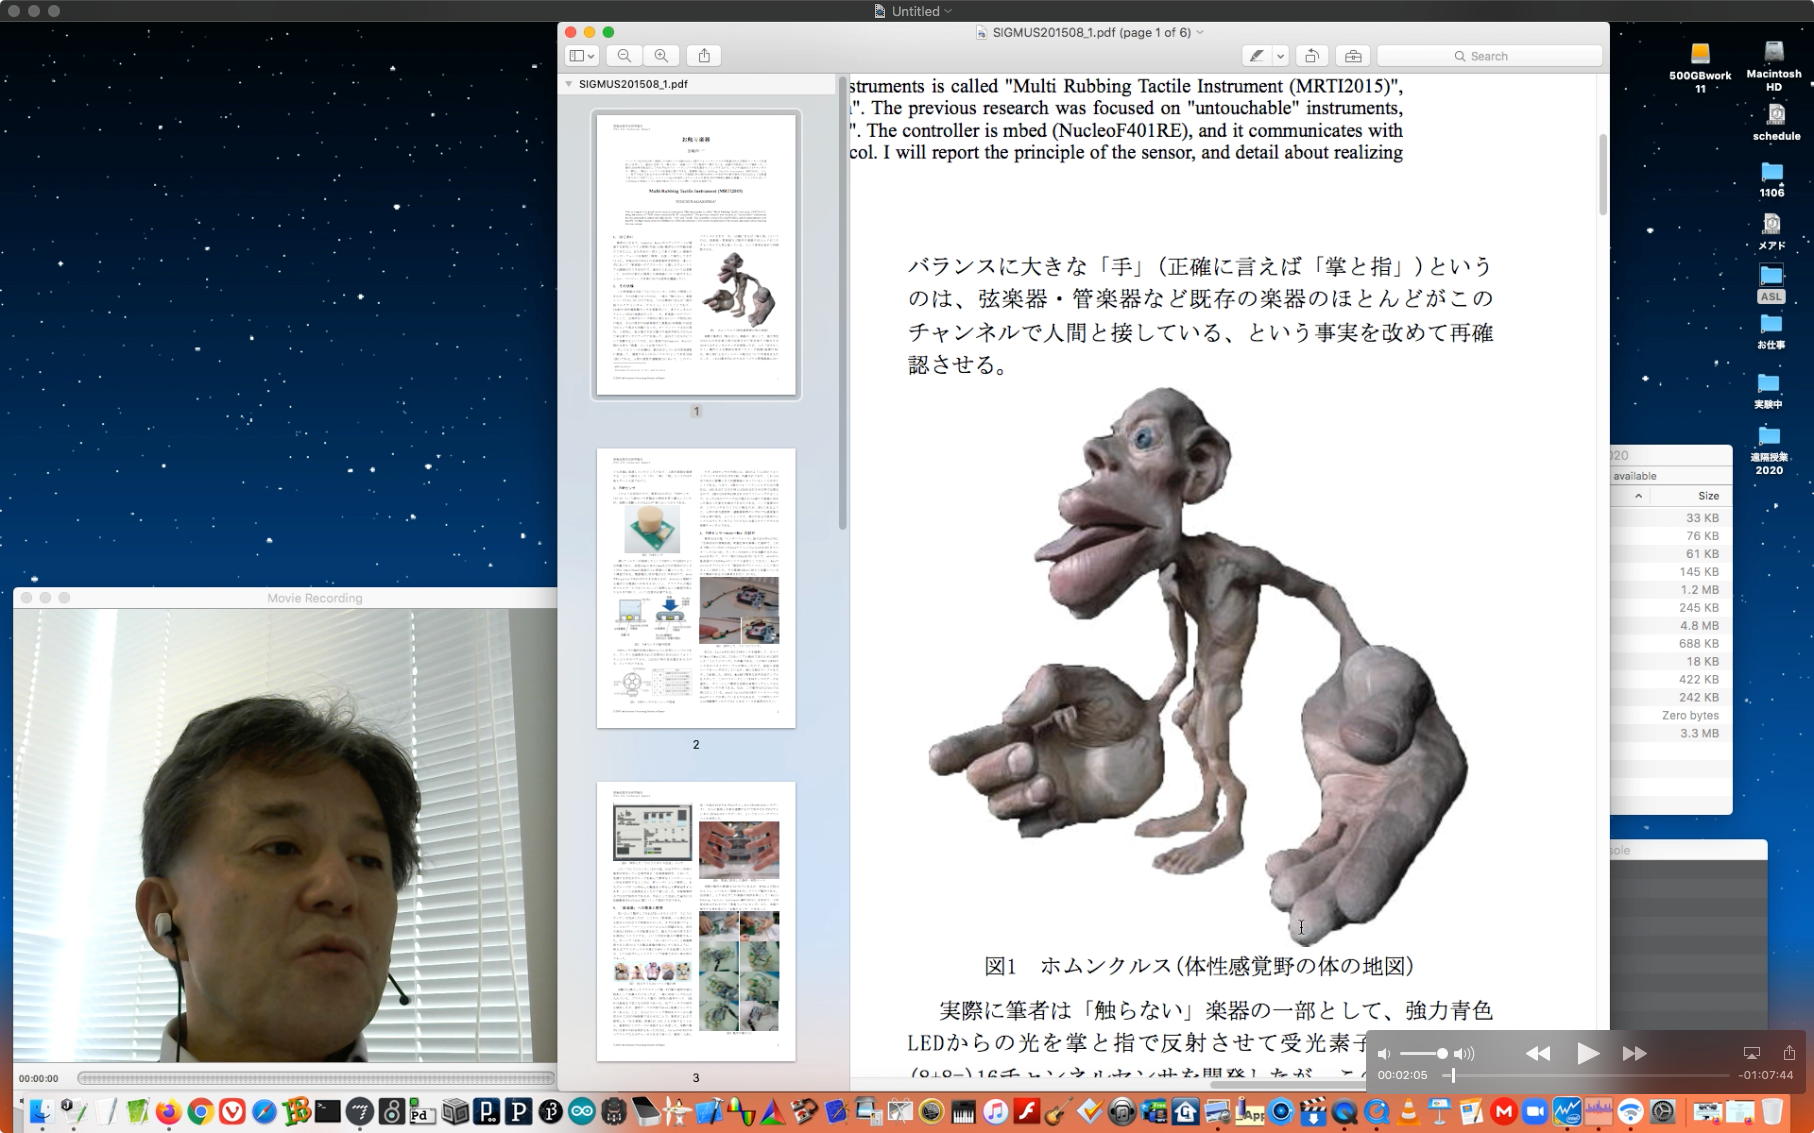Share the PDF from Preview toolbar
The height and width of the screenshot is (1133, 1814).
(x=704, y=56)
